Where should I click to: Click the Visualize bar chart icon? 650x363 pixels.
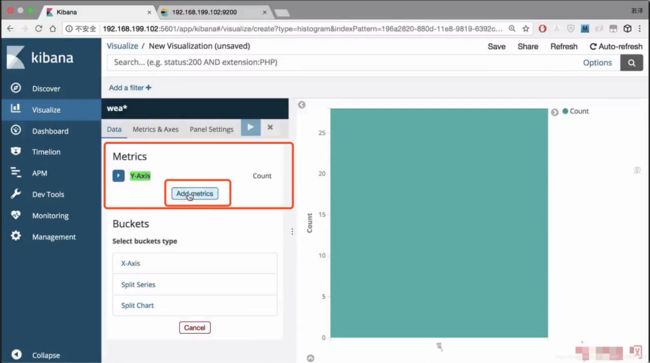click(16, 109)
